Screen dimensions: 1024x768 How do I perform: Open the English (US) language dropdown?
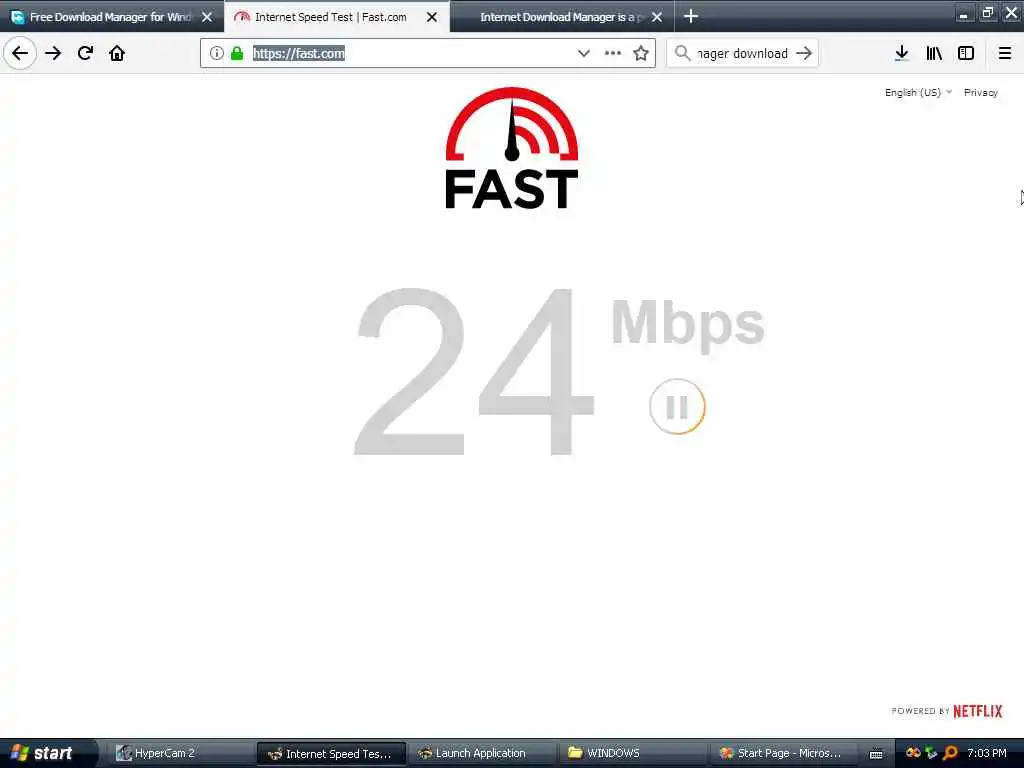[x=918, y=92]
